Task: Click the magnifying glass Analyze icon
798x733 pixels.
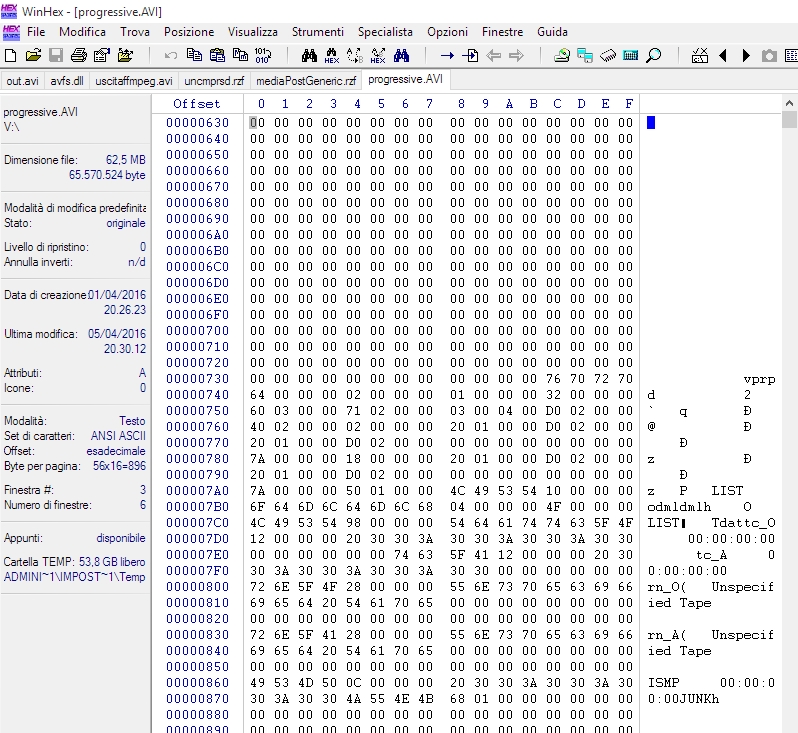Action: click(x=653, y=55)
